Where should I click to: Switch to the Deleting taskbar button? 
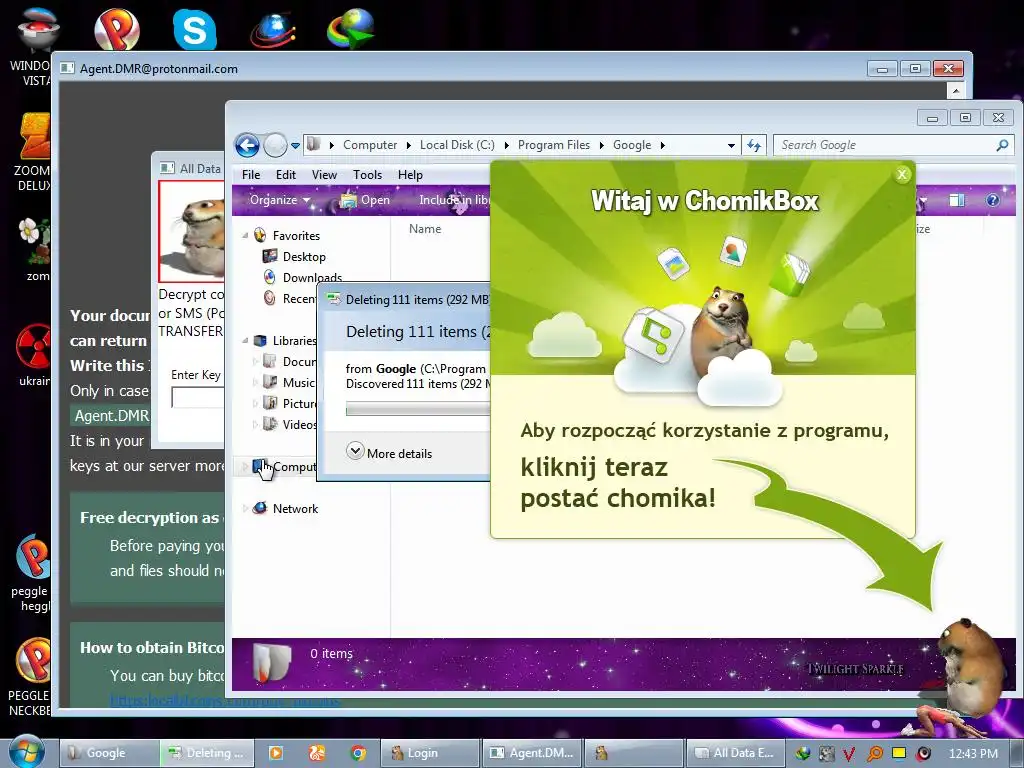point(206,753)
